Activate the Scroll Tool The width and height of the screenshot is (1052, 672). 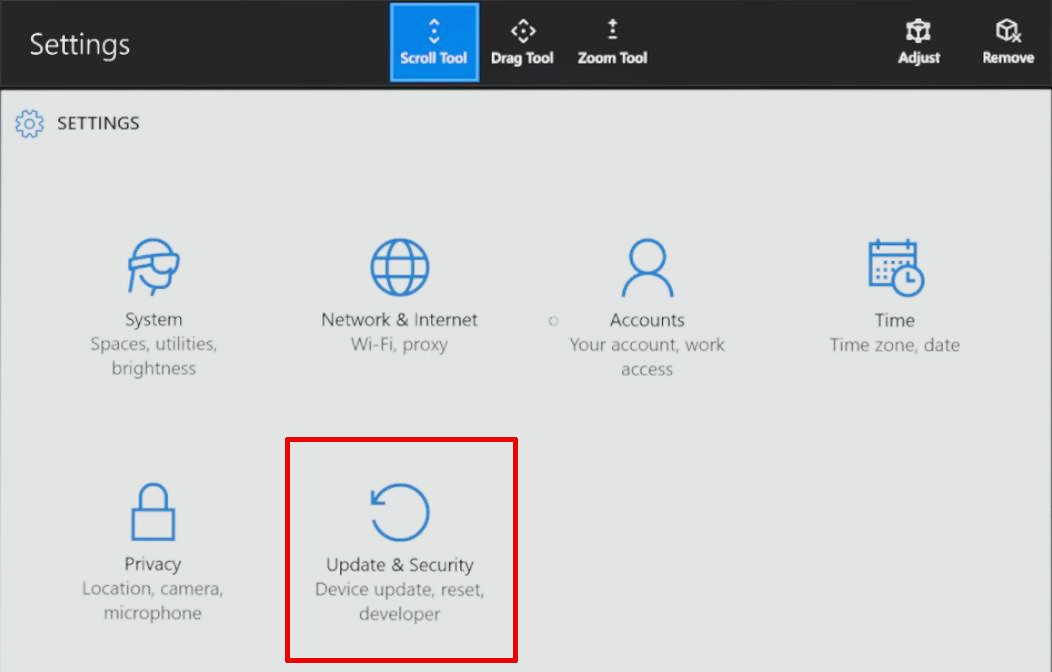click(x=434, y=42)
